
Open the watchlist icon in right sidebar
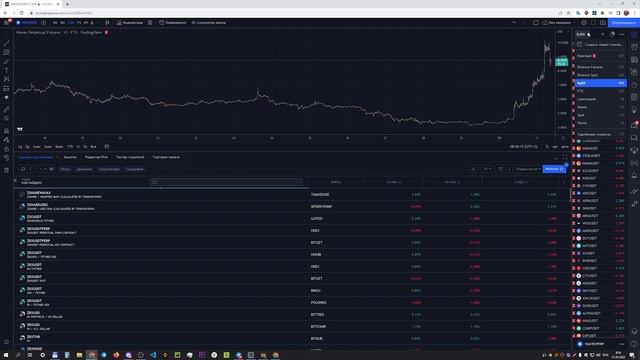[634, 35]
